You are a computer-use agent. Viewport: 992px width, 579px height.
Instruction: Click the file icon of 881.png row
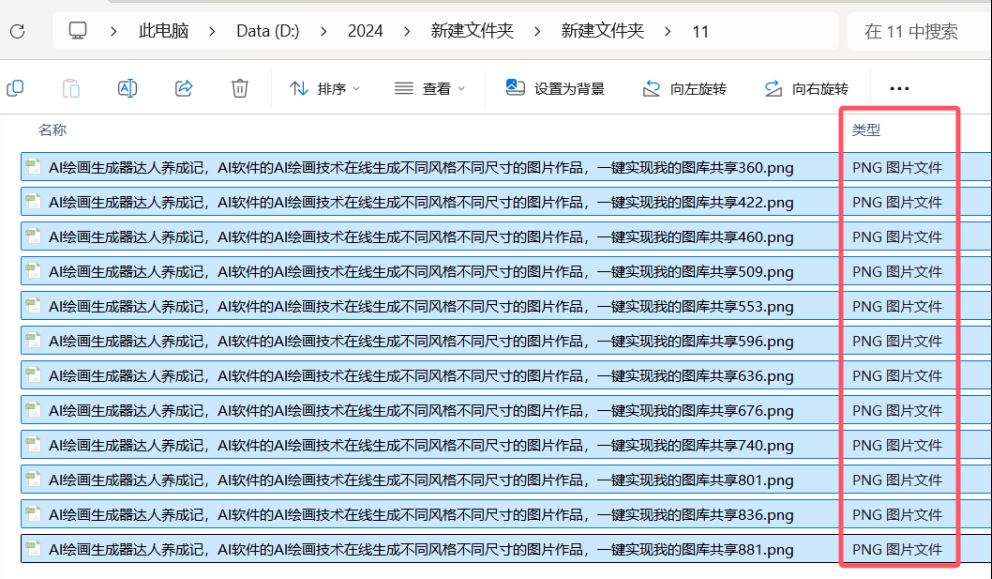33,549
